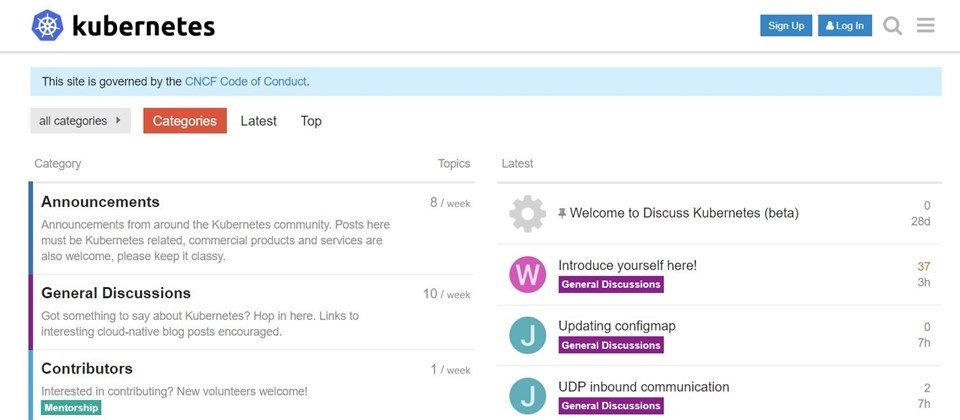Open the Contributors category
960x420 pixels.
[87, 369]
